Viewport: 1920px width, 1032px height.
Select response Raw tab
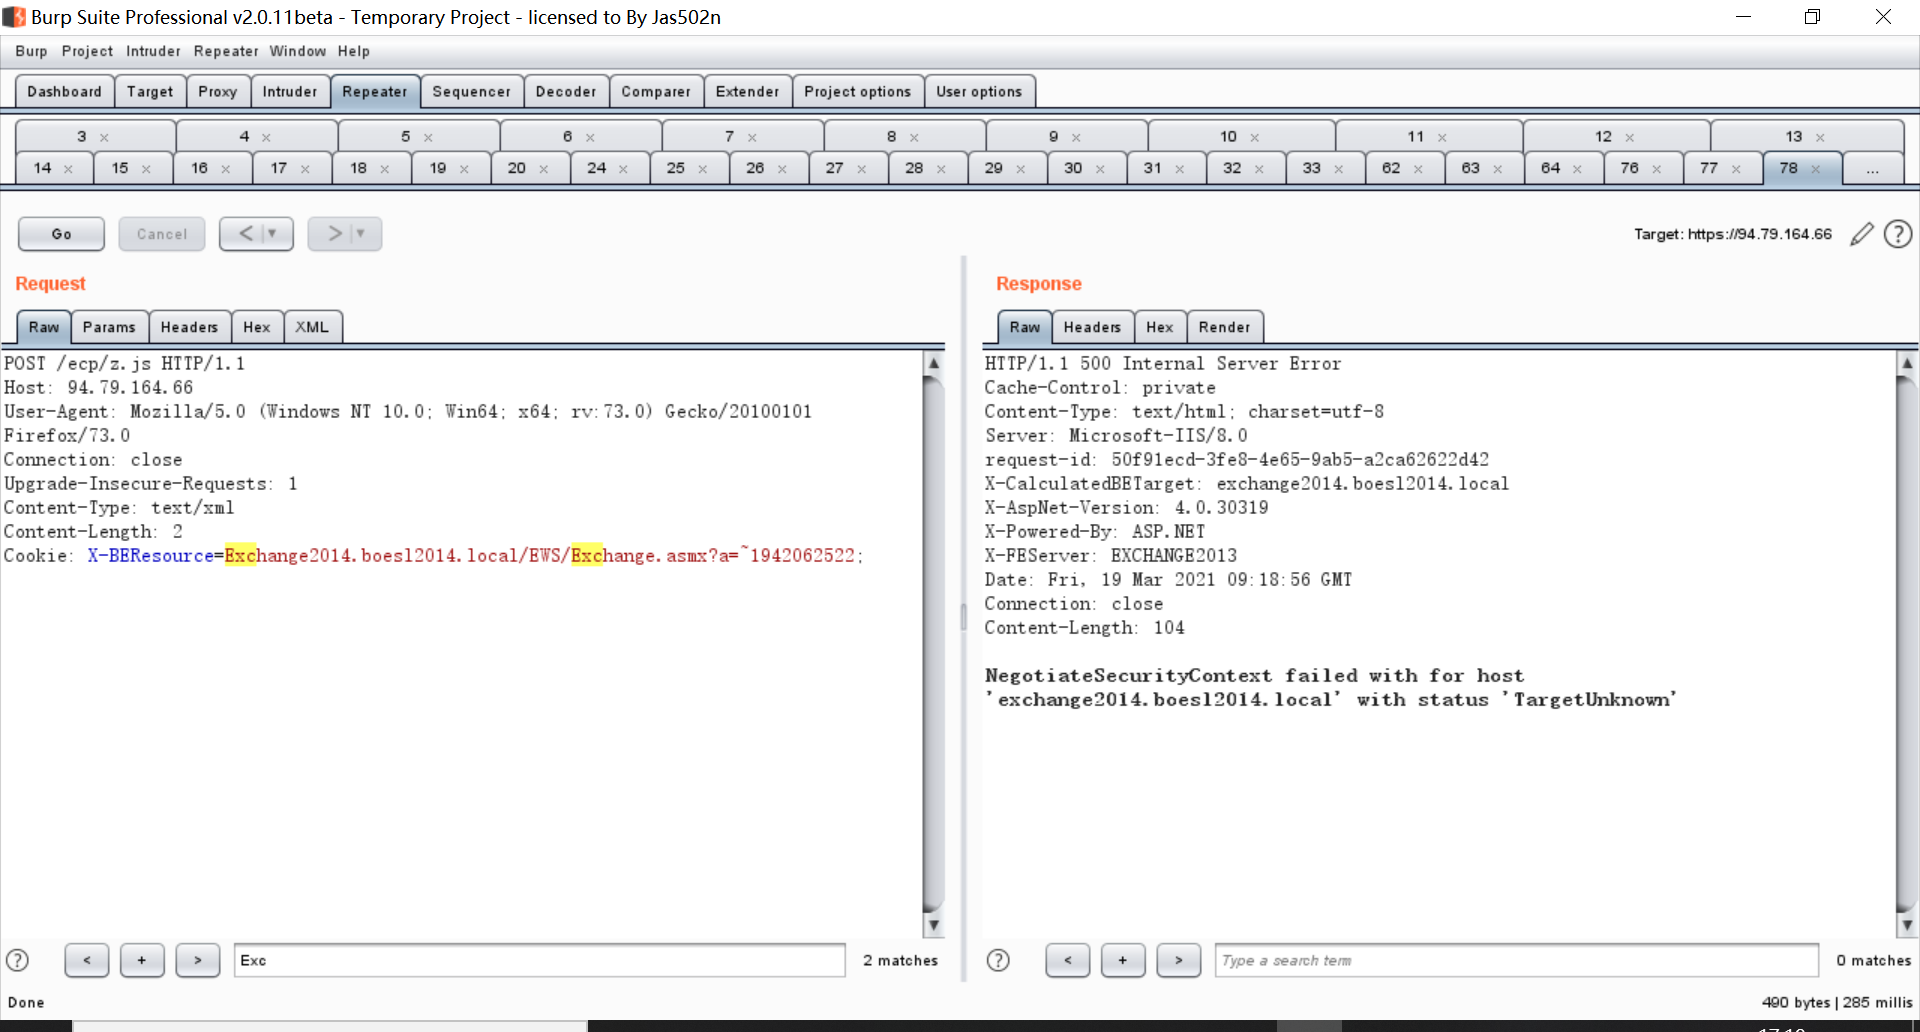click(x=1024, y=327)
